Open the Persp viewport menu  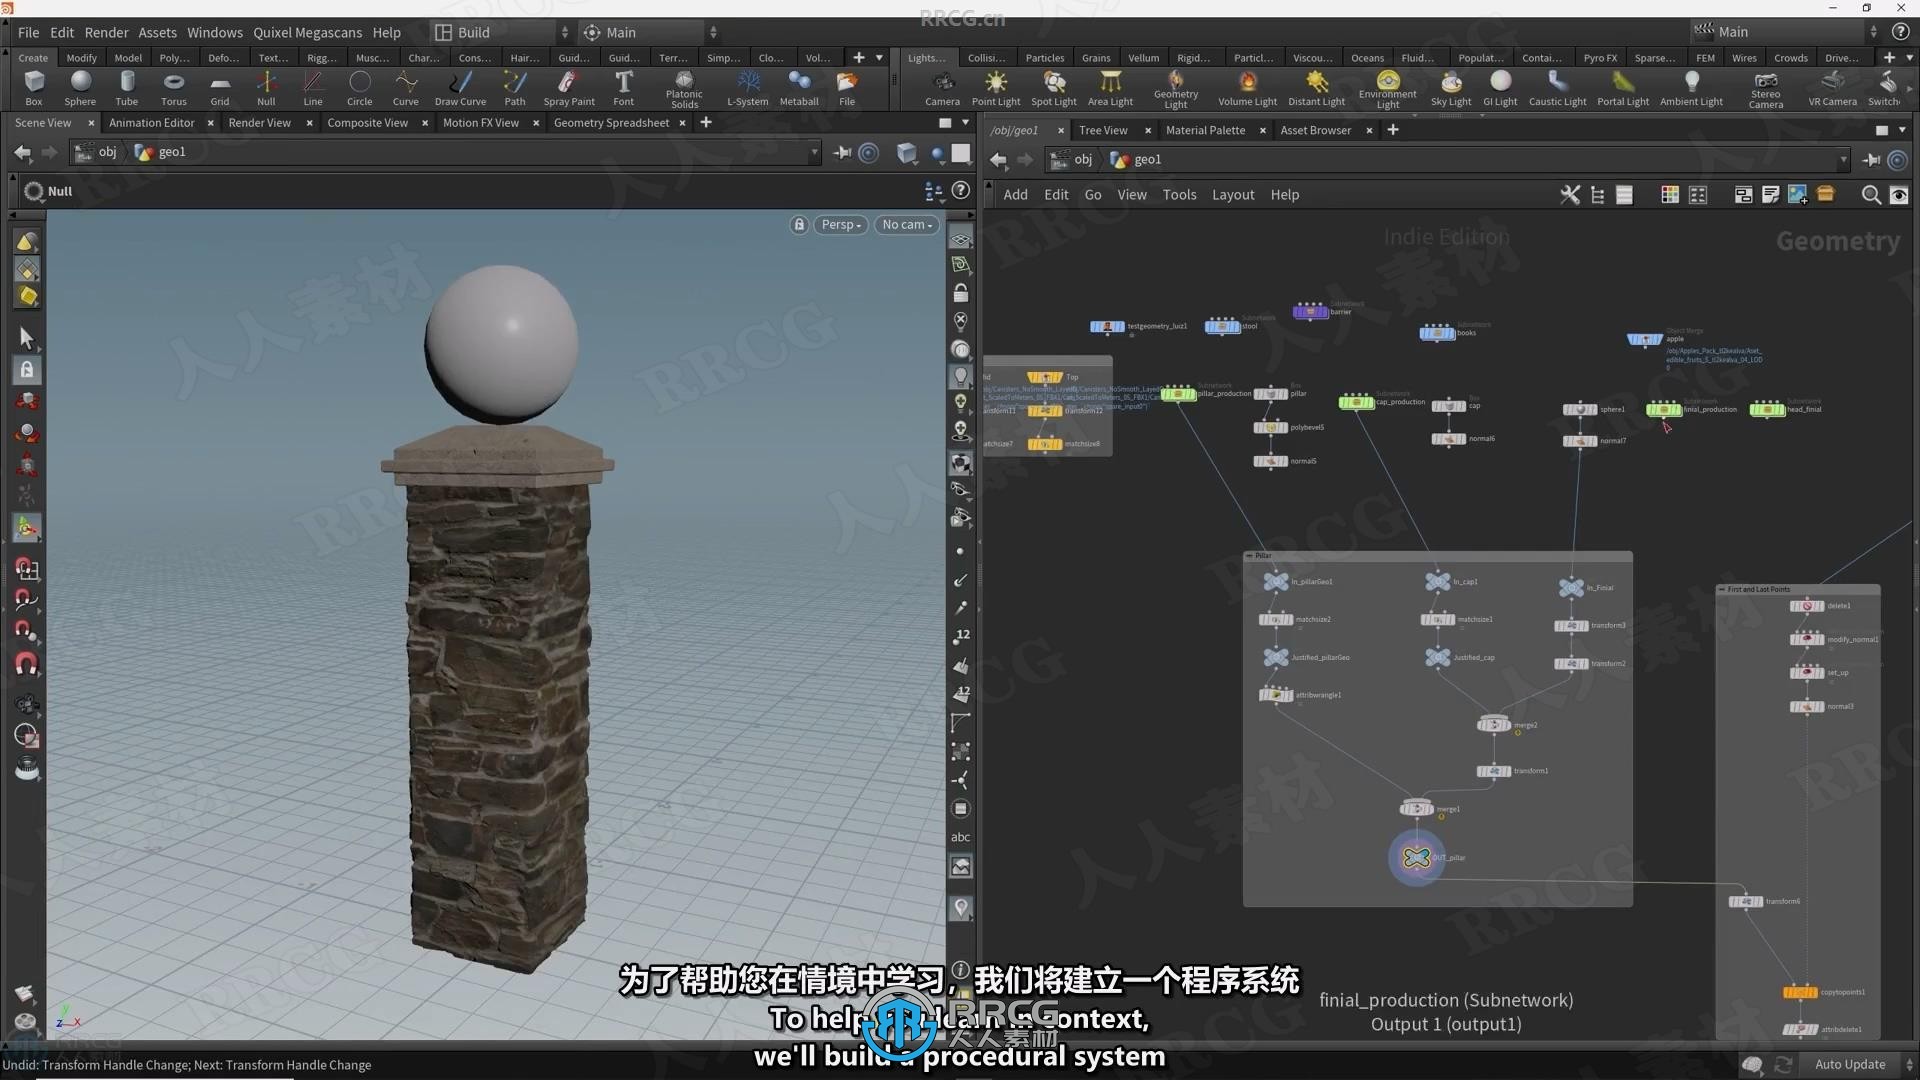(841, 225)
